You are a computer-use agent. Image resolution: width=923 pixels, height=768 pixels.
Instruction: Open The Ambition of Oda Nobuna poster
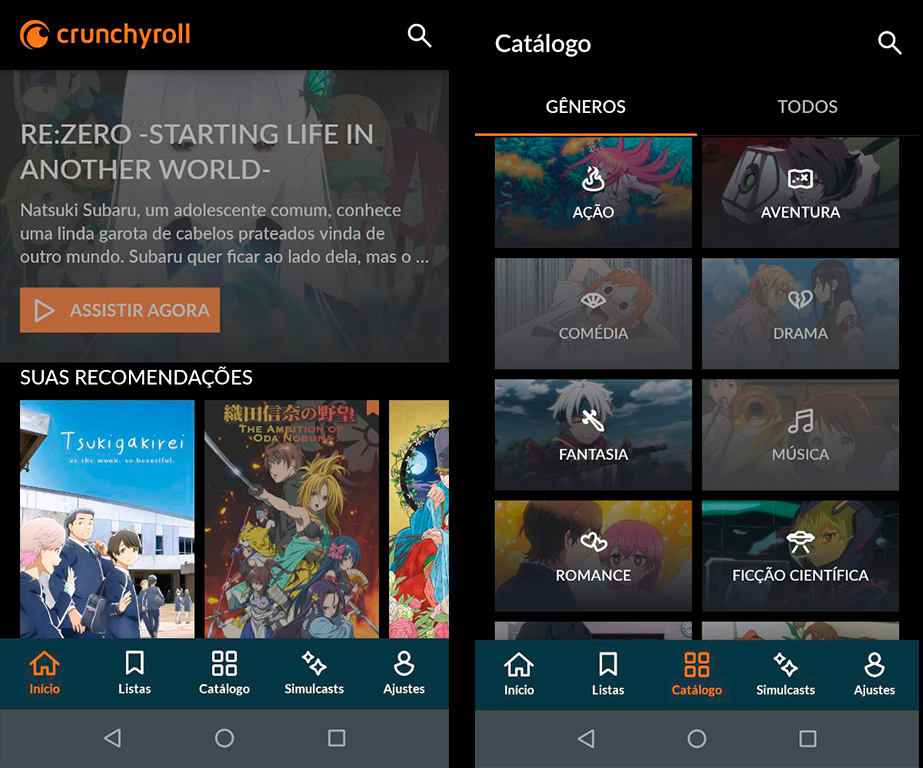pyautogui.click(x=292, y=519)
